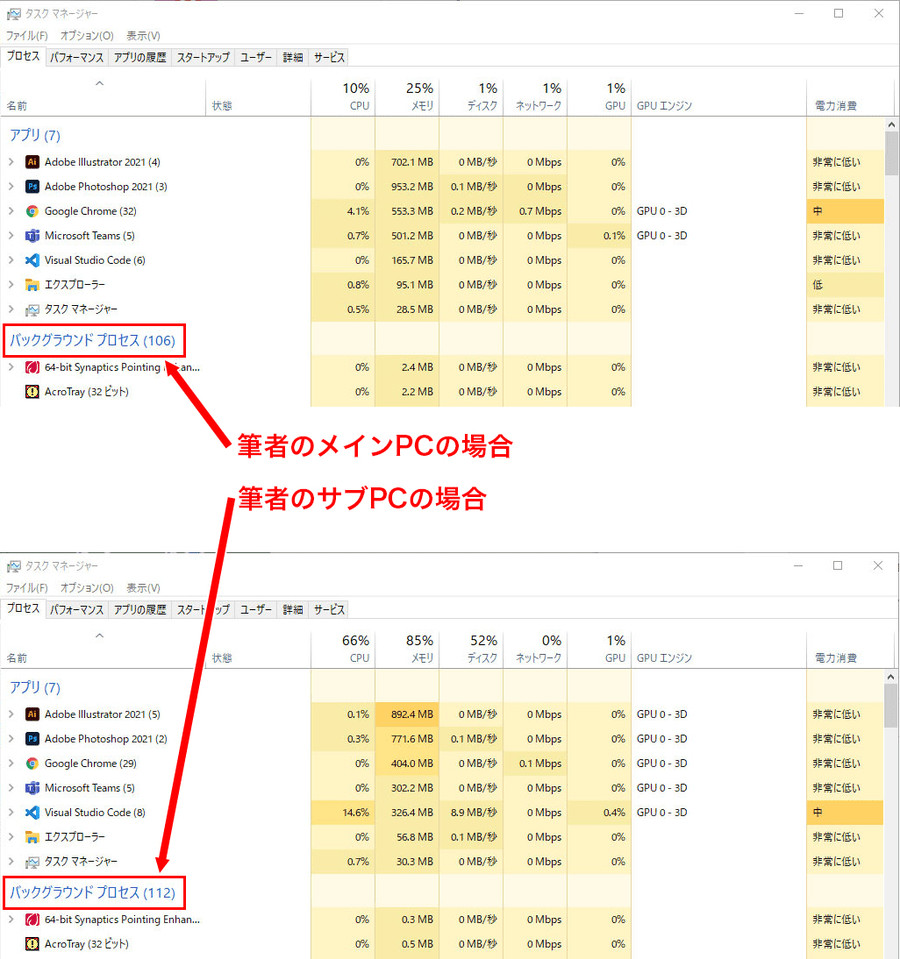
Task: Click 14.6% CPU cell for VS Code
Action: click(x=343, y=812)
